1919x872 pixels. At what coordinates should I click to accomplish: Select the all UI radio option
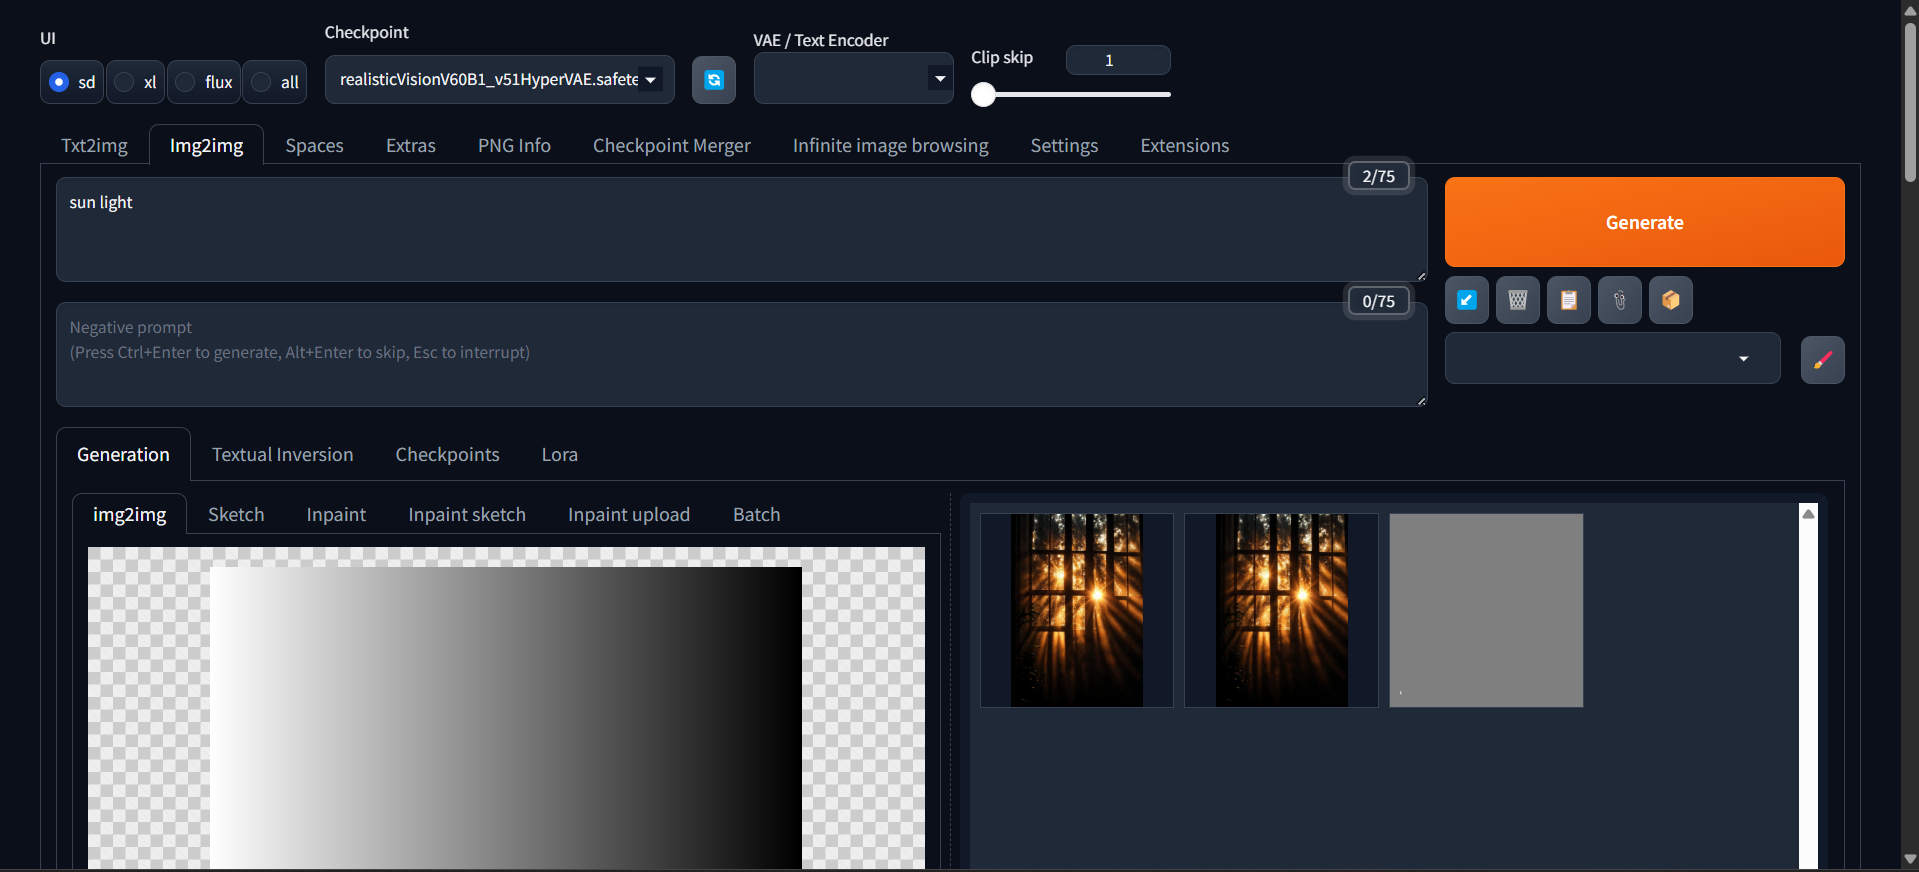262,82
